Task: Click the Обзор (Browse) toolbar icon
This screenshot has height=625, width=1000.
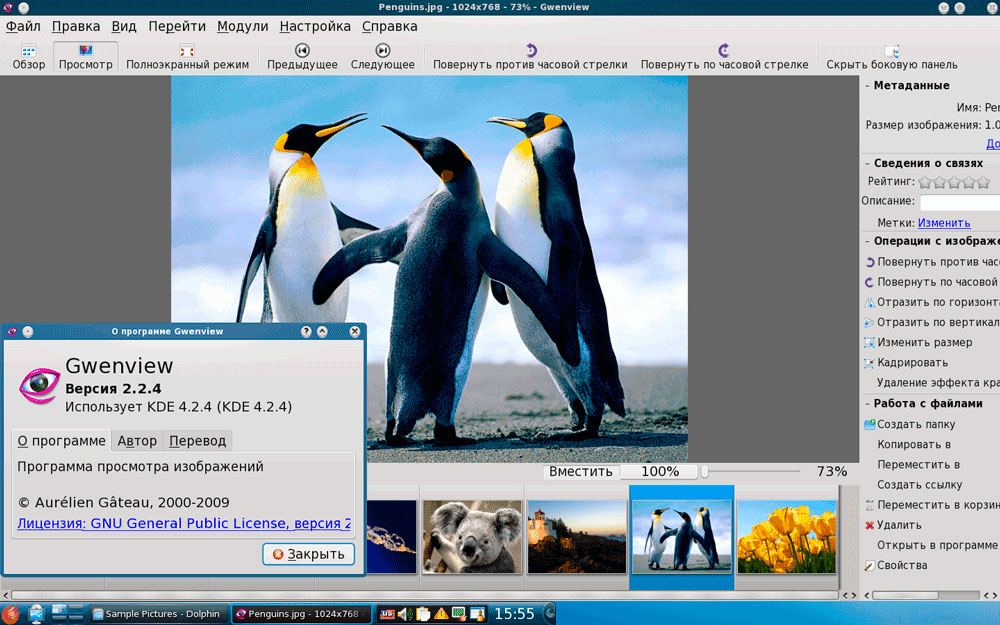Action: 29,57
